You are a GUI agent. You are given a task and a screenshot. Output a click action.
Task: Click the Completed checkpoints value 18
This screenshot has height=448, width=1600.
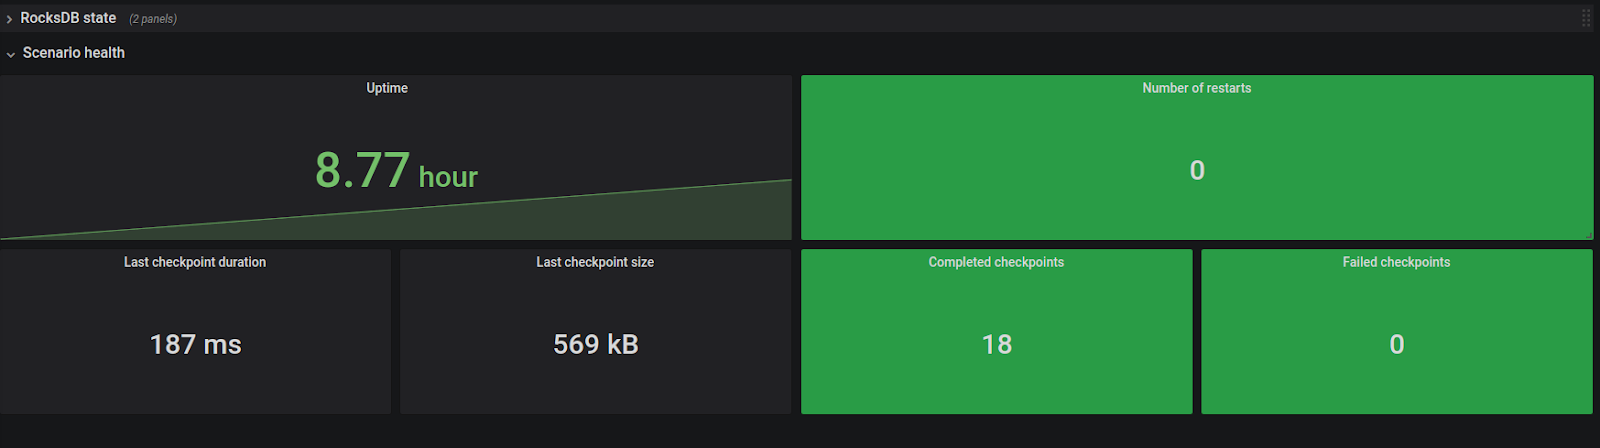pyautogui.click(x=997, y=344)
